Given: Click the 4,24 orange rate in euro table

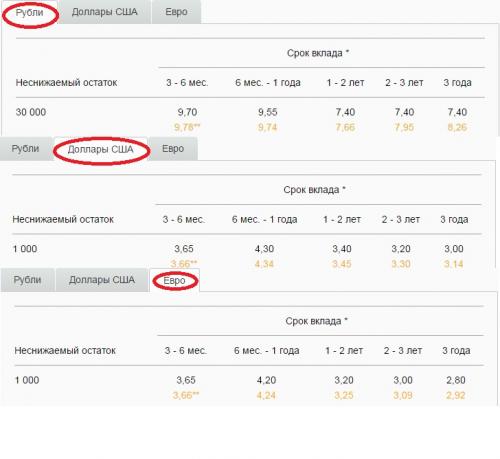Looking at the screenshot, I should [x=266, y=396].
